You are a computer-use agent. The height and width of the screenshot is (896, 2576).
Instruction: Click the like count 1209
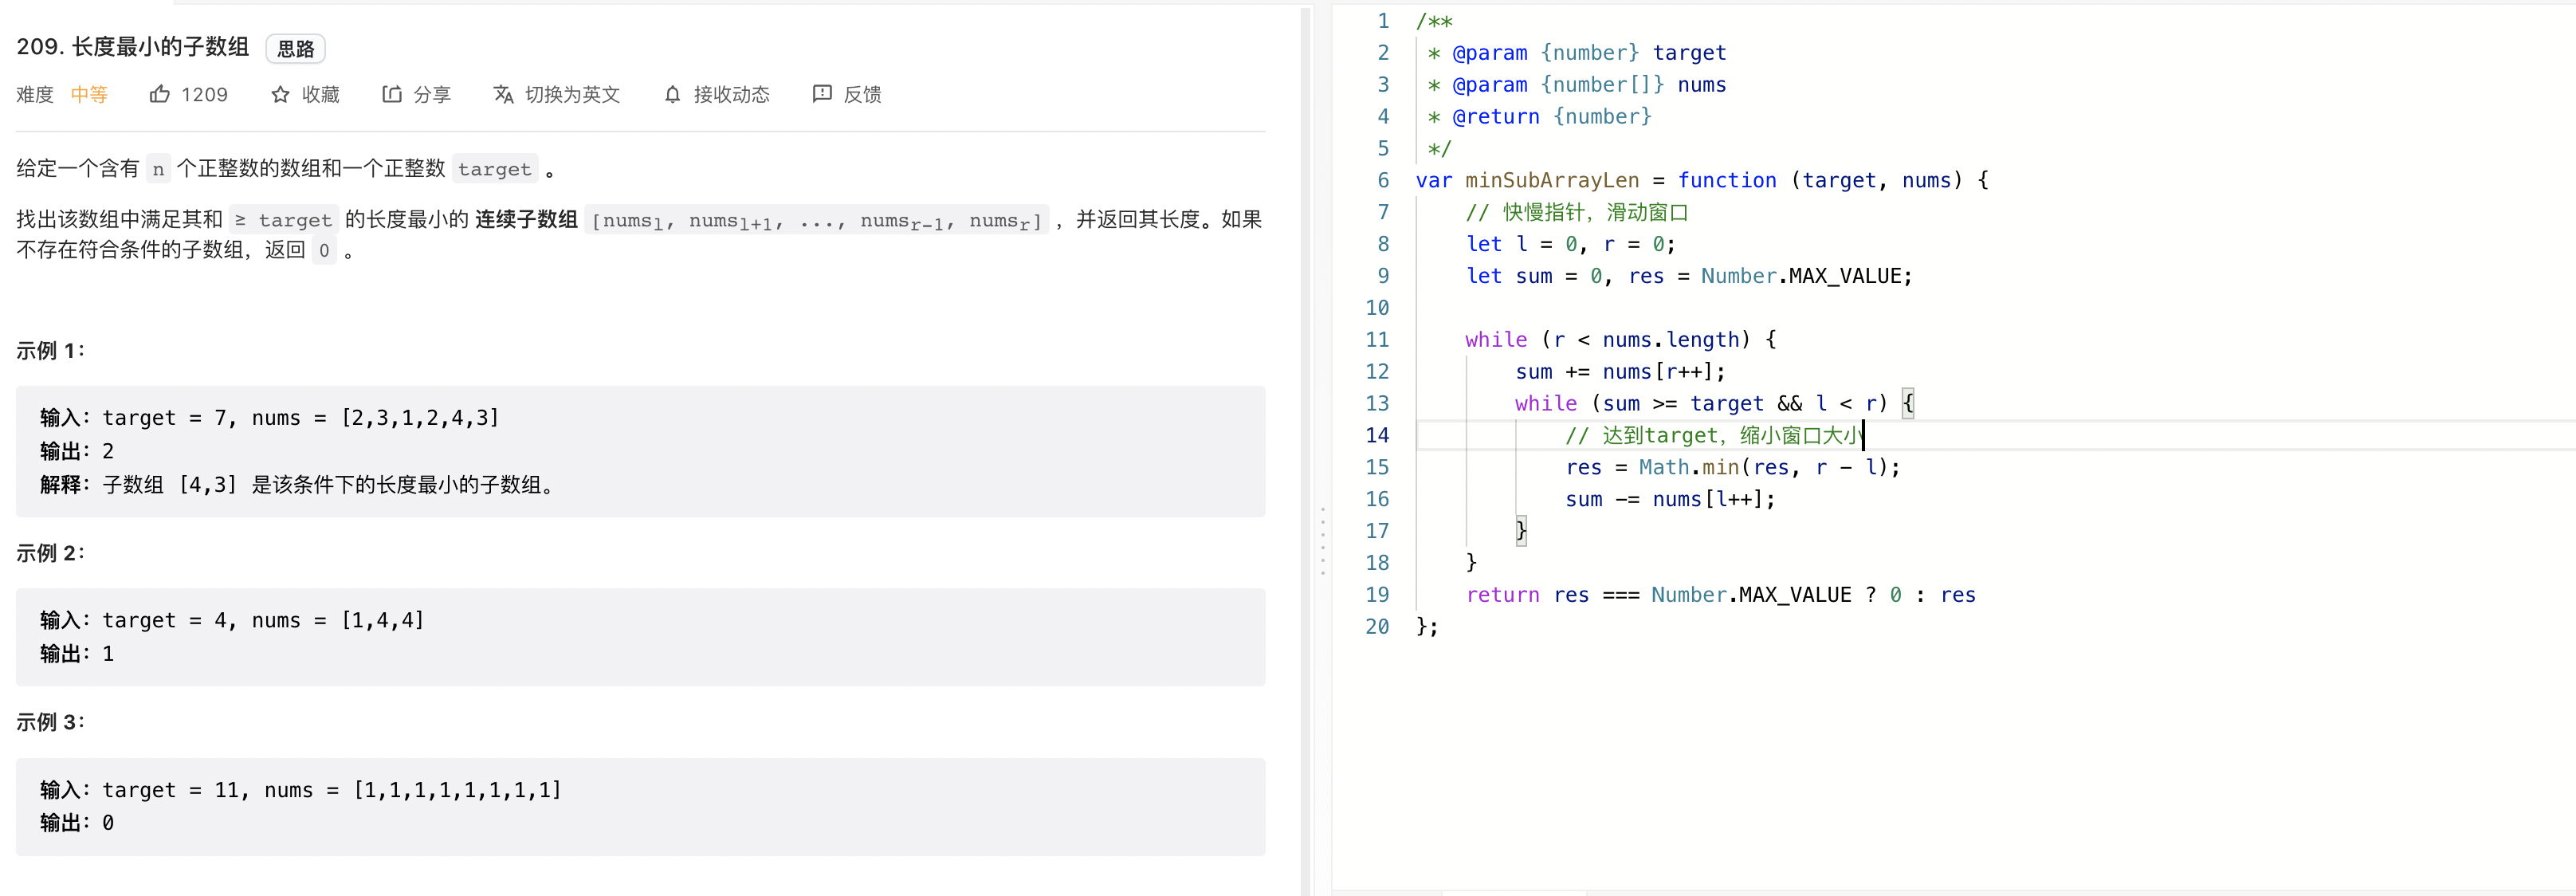pos(205,94)
